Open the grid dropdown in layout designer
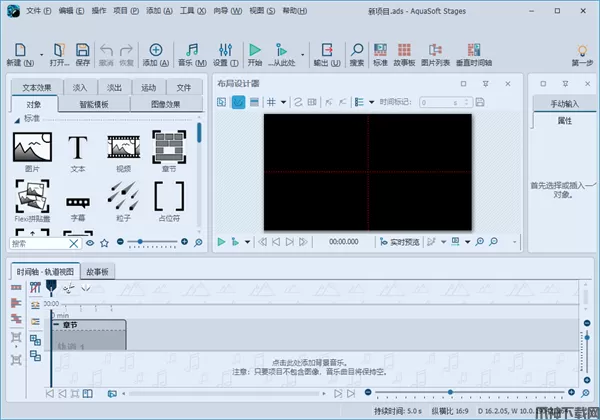This screenshot has width=600, height=420. pyautogui.click(x=282, y=102)
